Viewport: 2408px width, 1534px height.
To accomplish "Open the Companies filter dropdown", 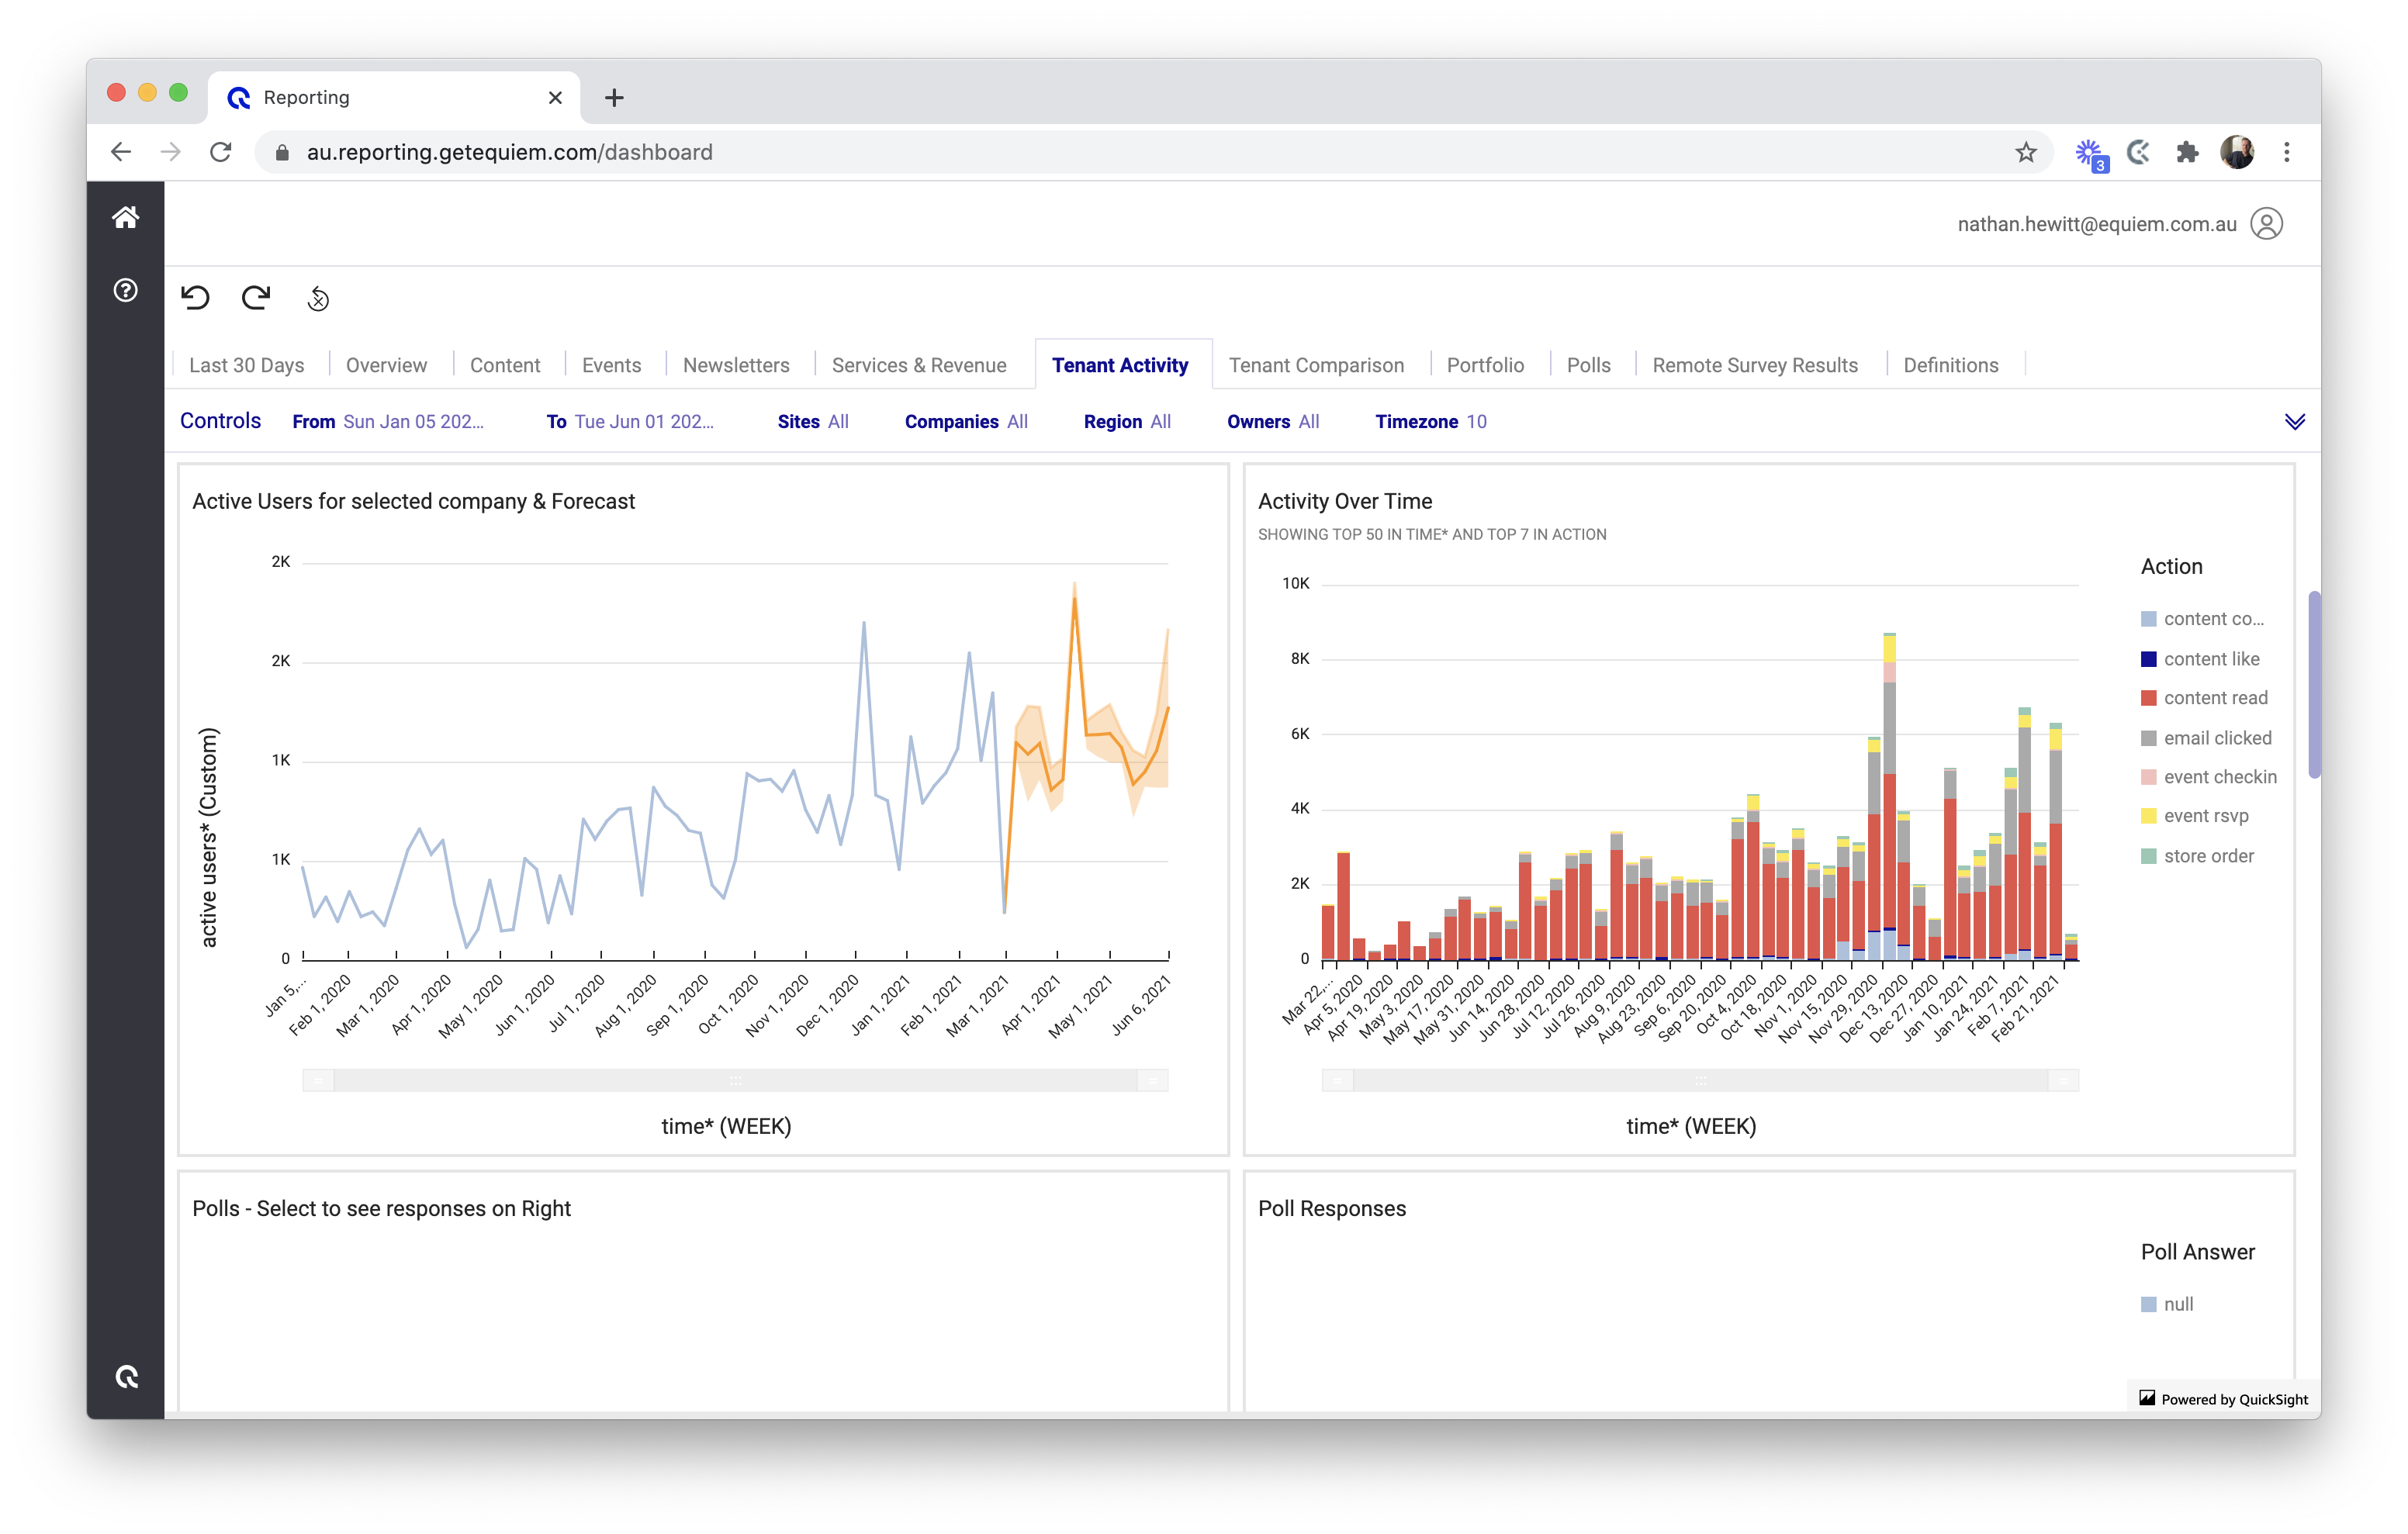I will pos(965,422).
